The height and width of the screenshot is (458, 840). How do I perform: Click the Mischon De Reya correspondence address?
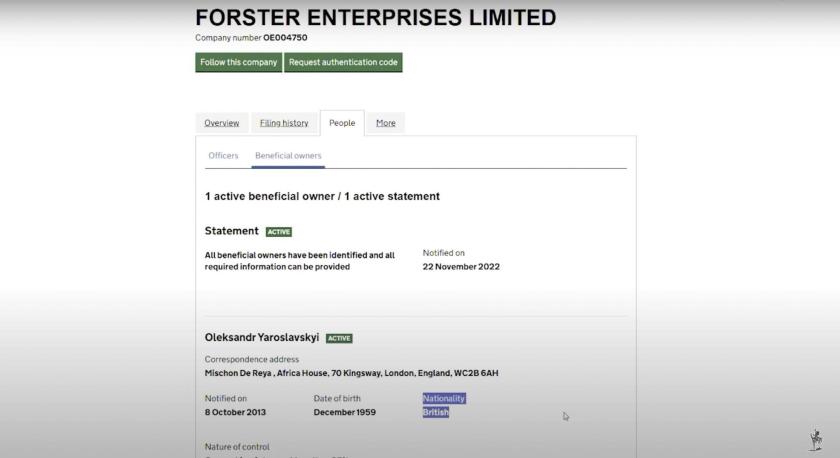(x=351, y=373)
